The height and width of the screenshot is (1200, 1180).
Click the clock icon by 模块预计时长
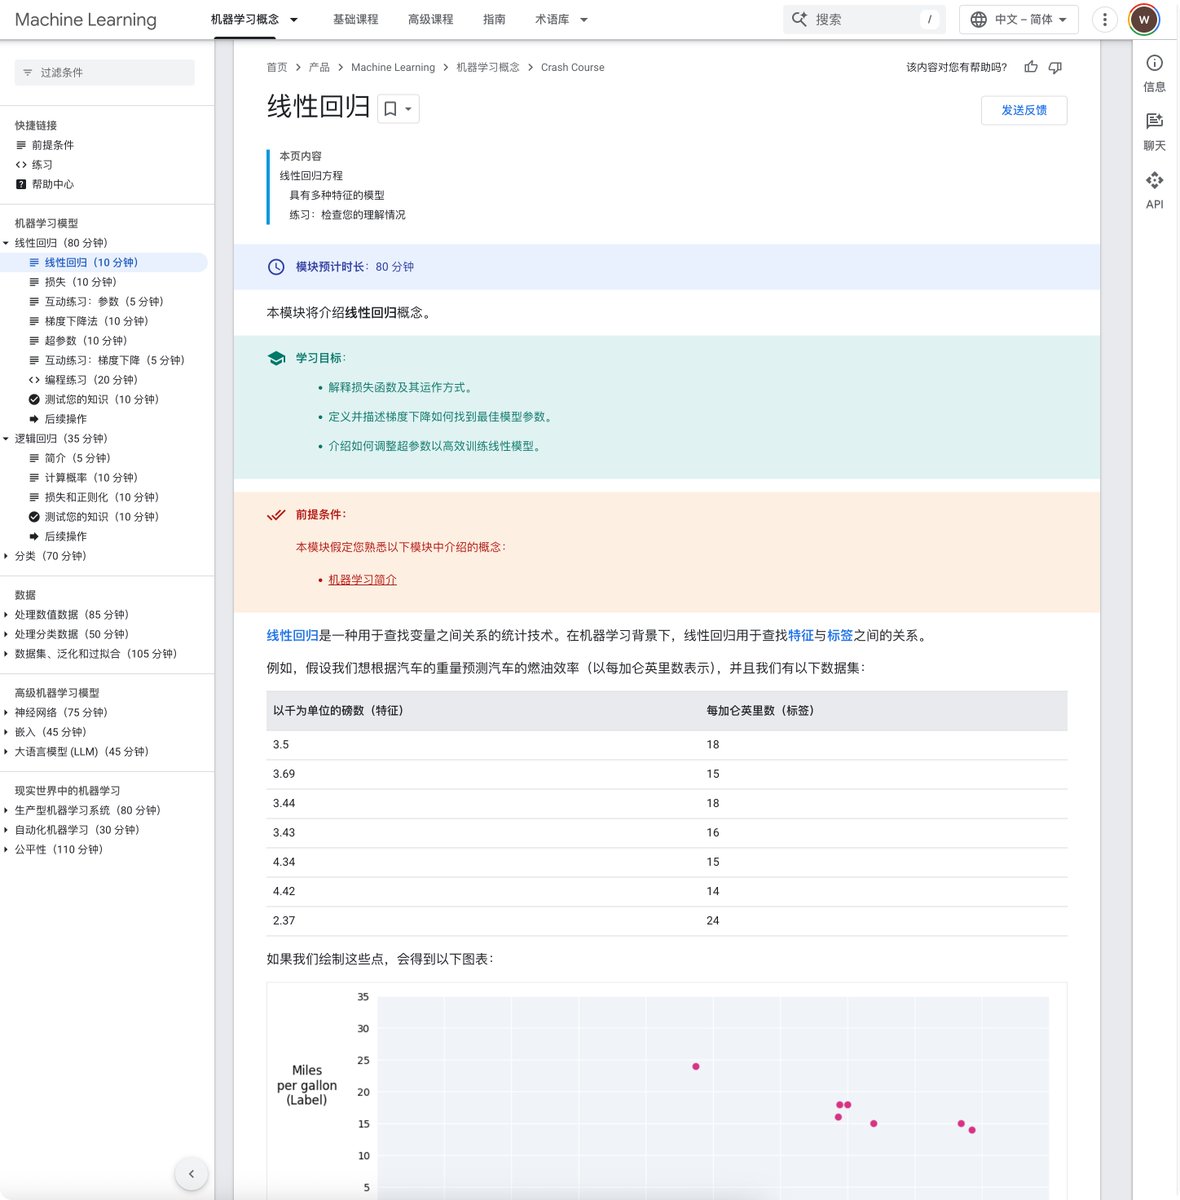coord(276,267)
